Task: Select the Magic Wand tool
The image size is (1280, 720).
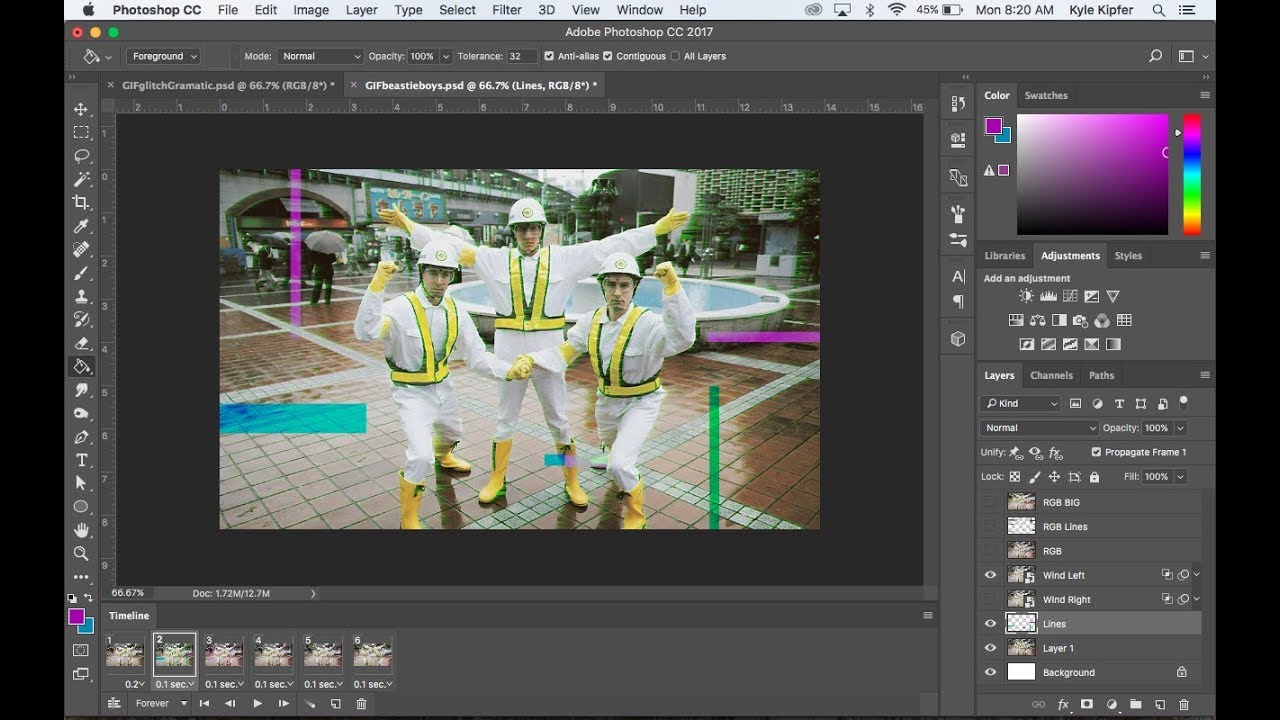Action: (81, 179)
